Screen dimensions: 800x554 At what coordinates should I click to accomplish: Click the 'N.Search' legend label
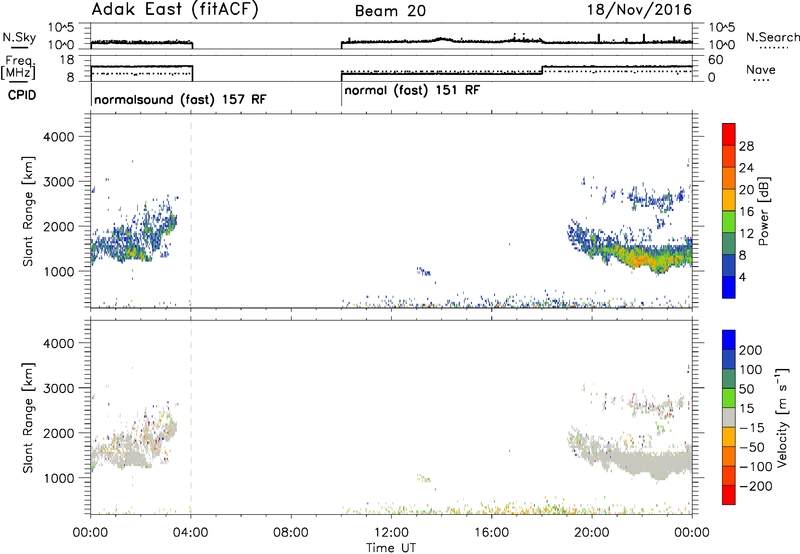click(x=773, y=37)
